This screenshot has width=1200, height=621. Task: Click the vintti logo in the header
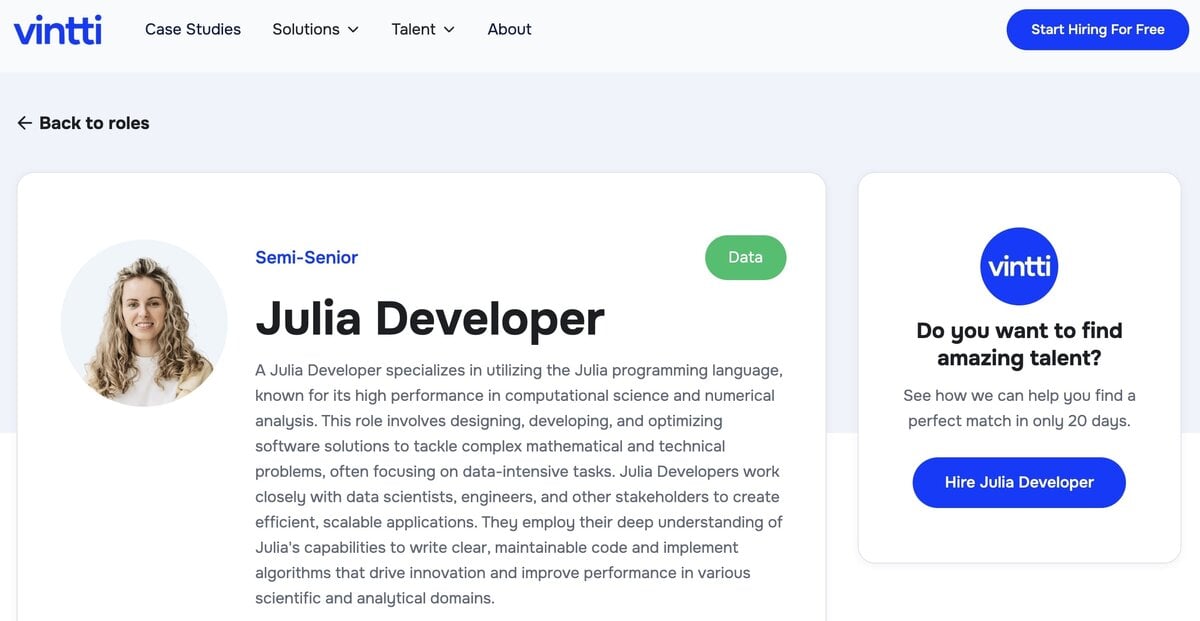click(x=57, y=29)
